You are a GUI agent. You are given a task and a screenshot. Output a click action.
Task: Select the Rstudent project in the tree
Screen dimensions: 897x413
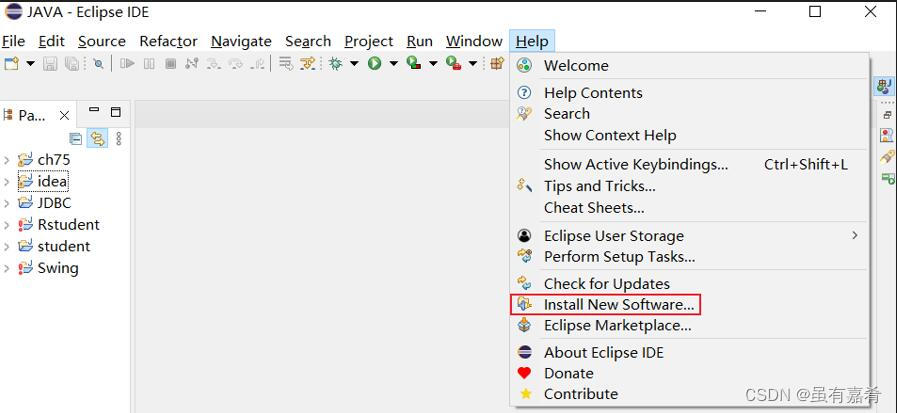69,225
